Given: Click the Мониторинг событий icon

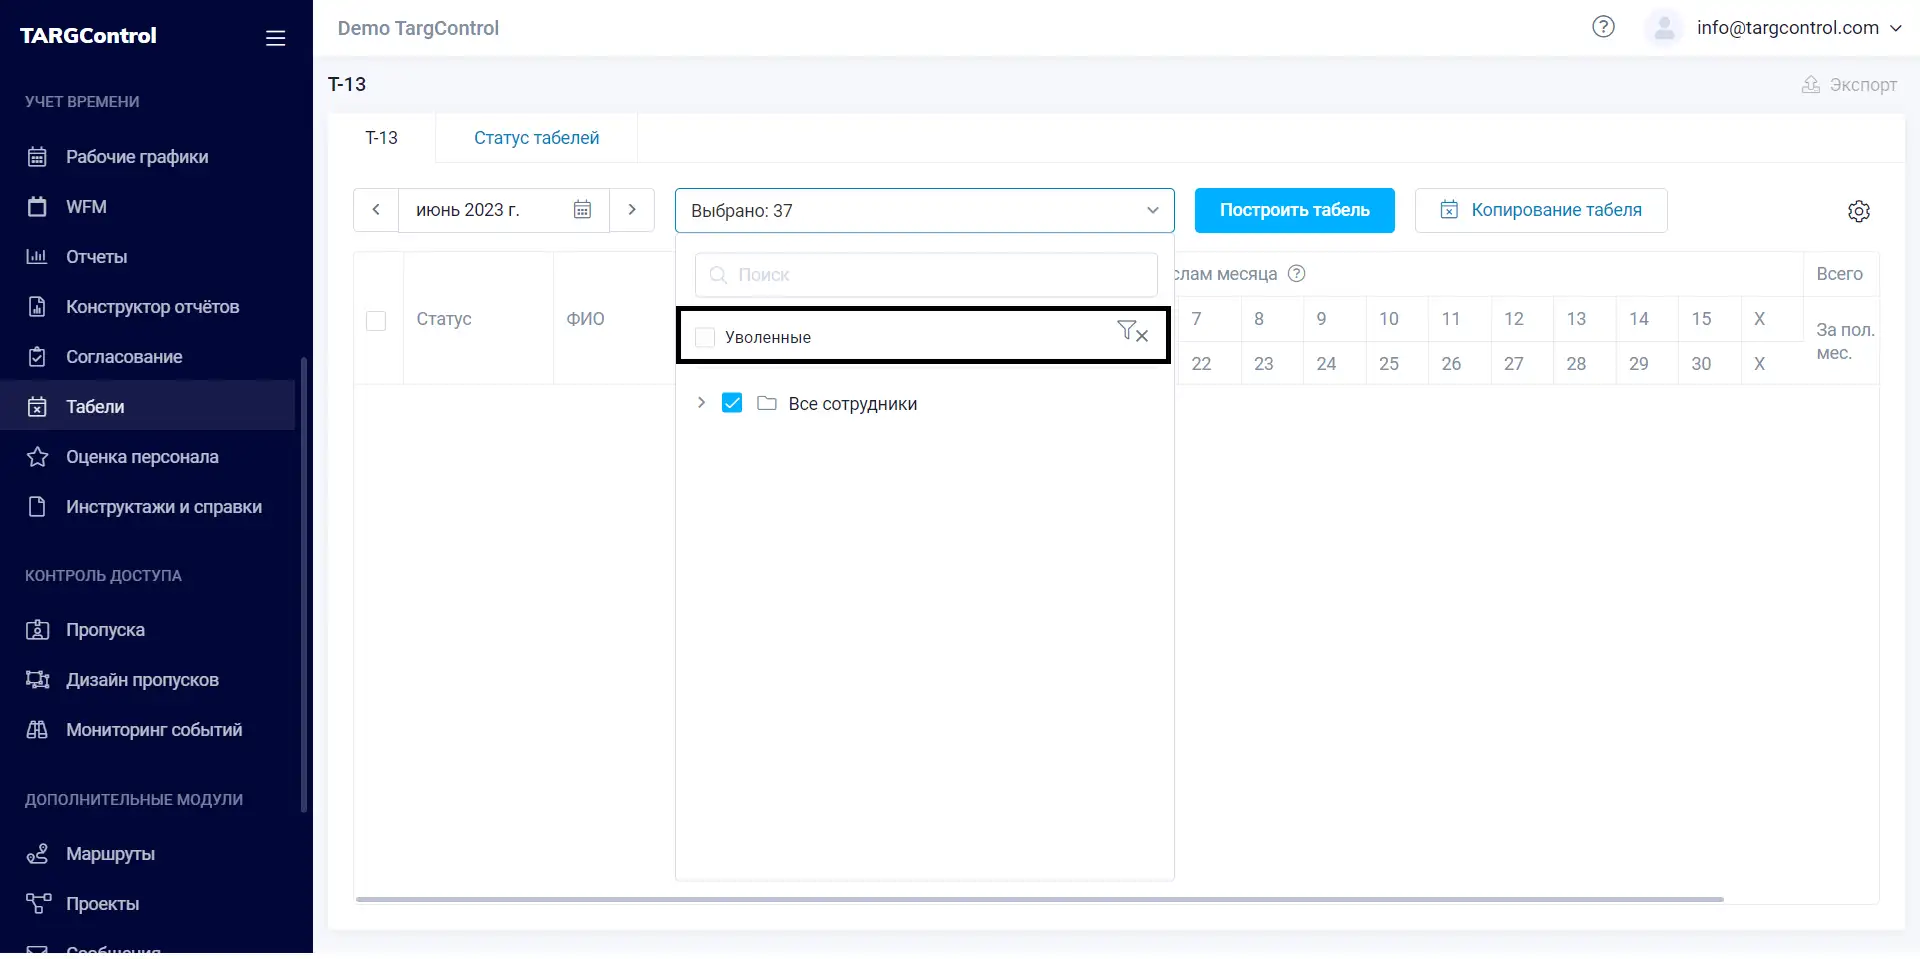Looking at the screenshot, I should click(x=37, y=730).
